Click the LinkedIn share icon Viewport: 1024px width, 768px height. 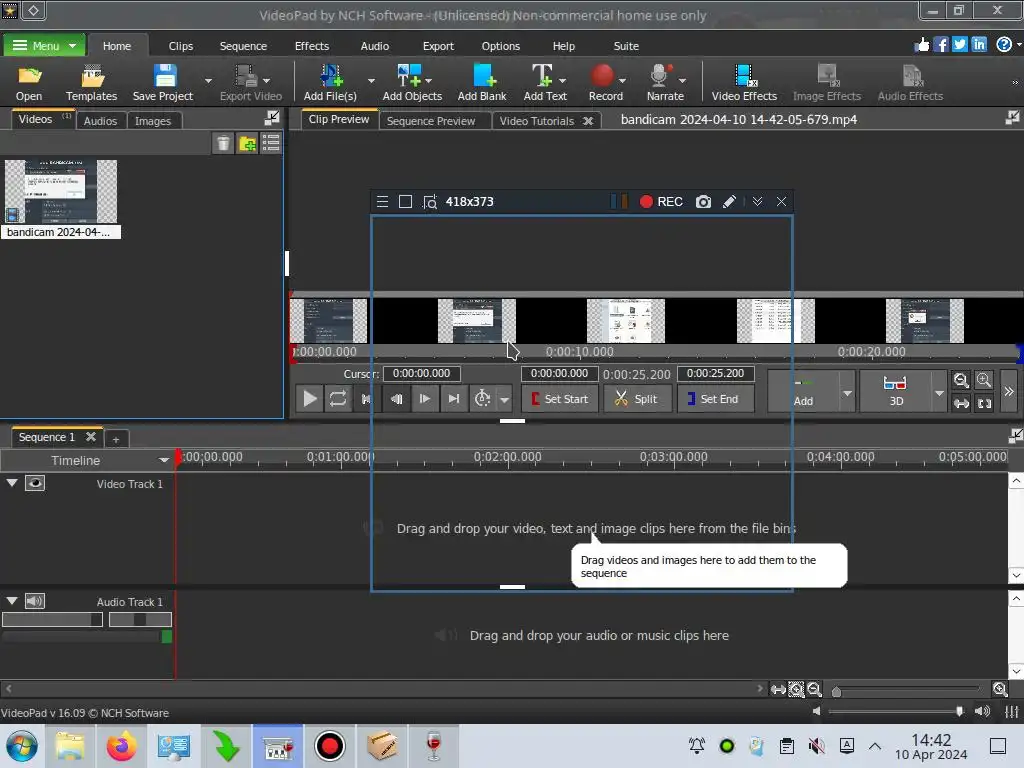[x=979, y=44]
